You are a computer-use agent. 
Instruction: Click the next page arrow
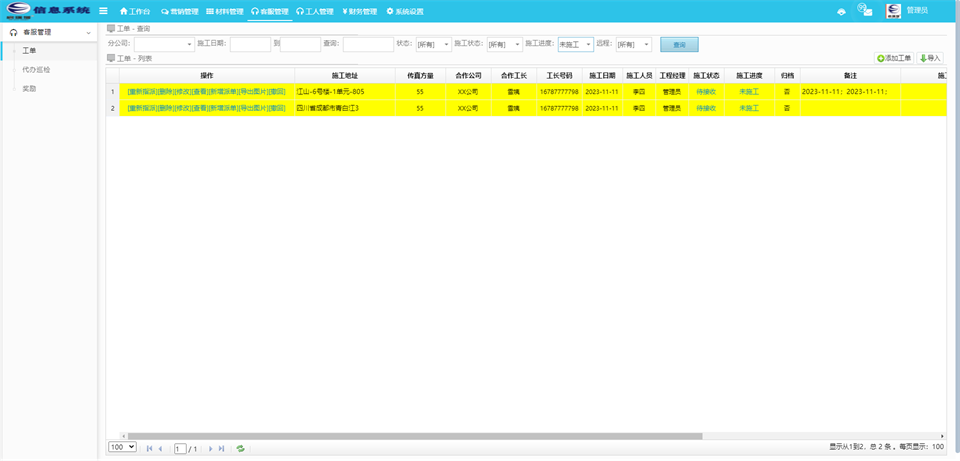[x=210, y=449]
